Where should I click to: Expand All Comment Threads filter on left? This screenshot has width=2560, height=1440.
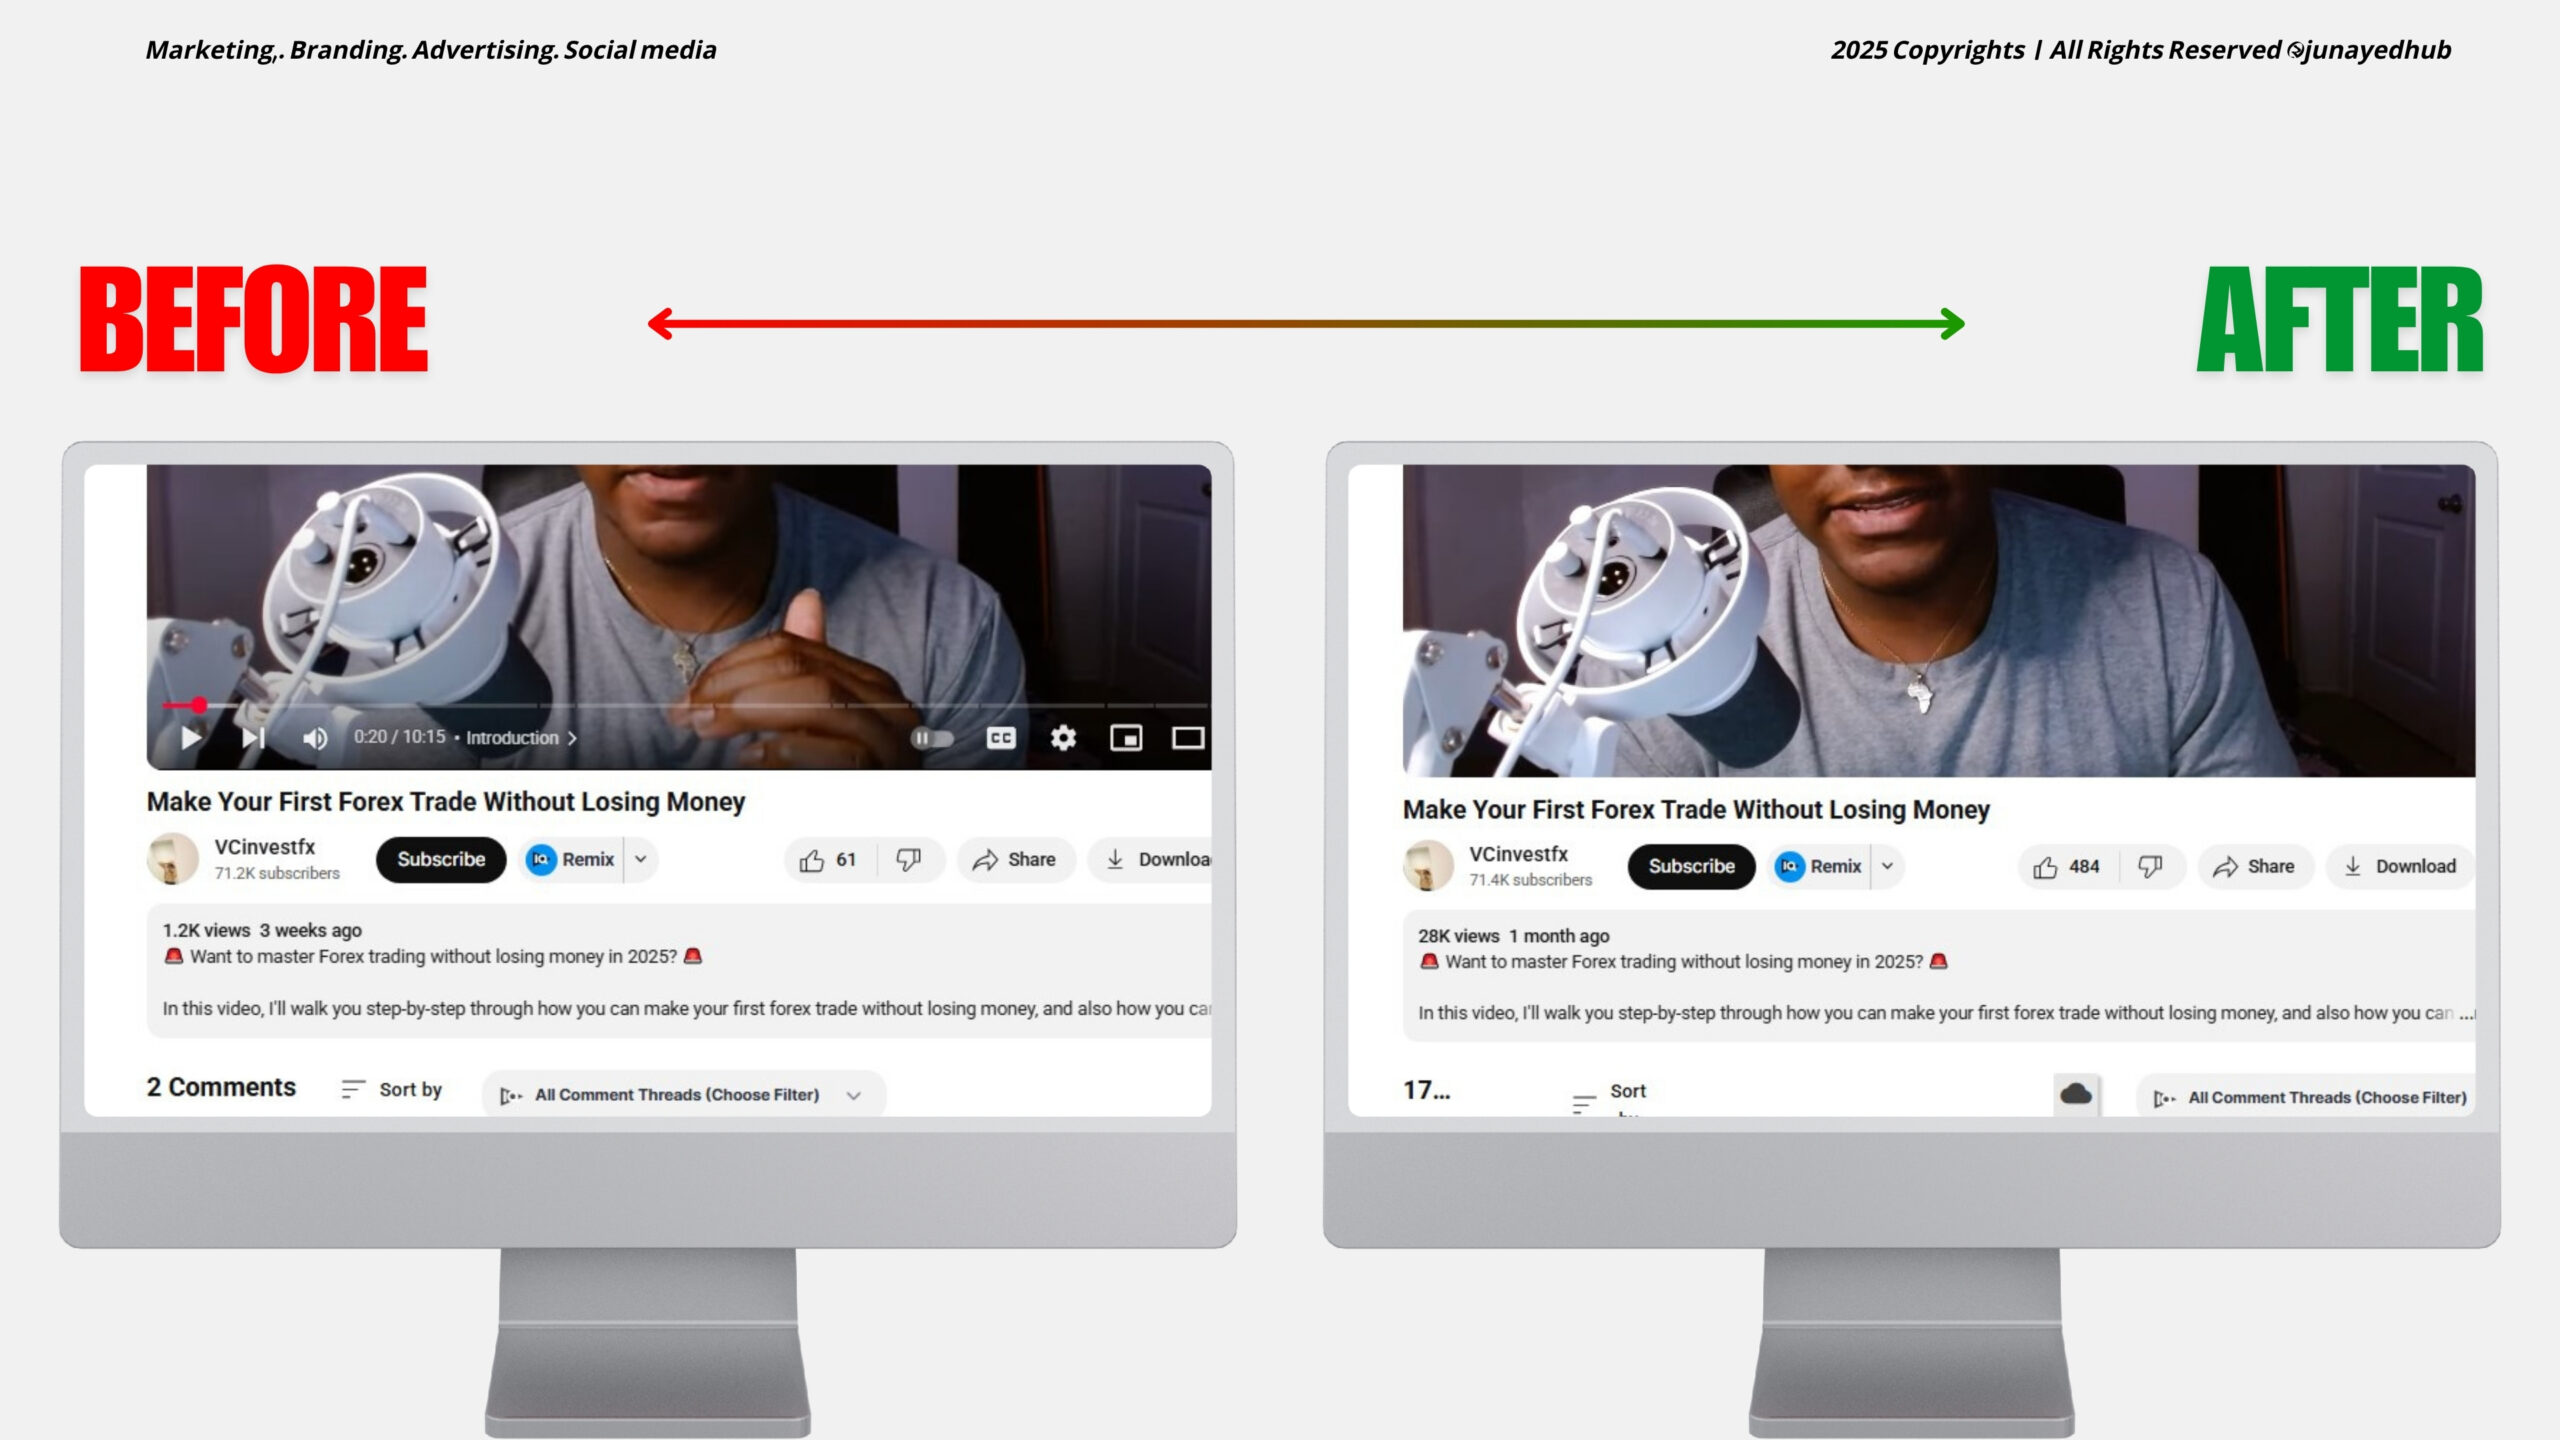[853, 1095]
